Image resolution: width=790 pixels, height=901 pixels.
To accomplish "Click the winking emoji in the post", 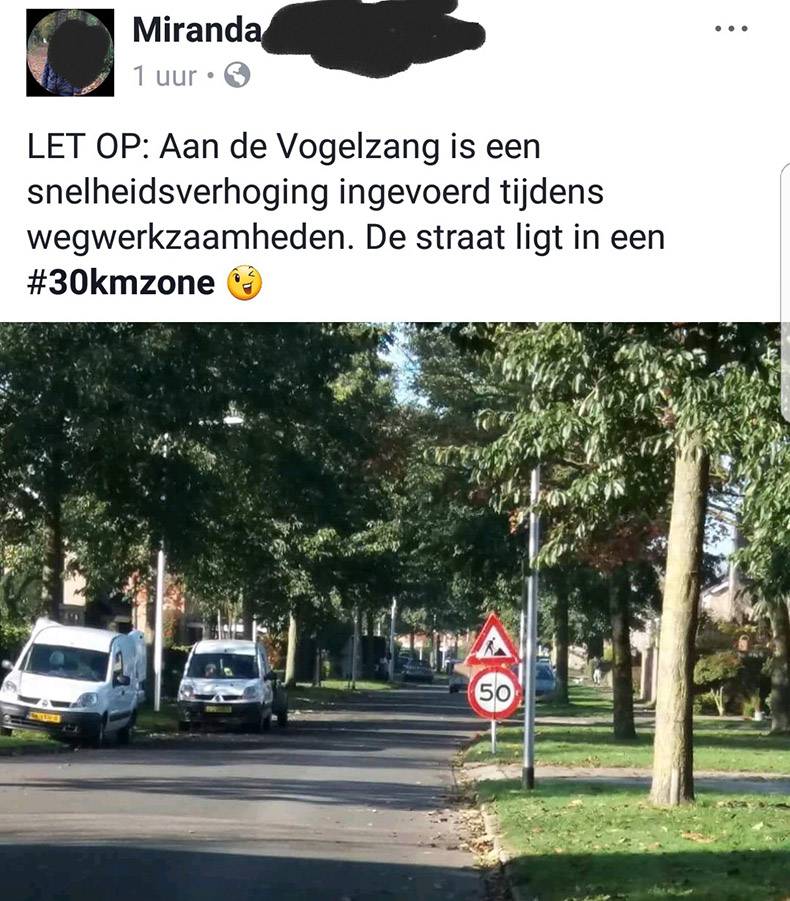I will (x=245, y=283).
